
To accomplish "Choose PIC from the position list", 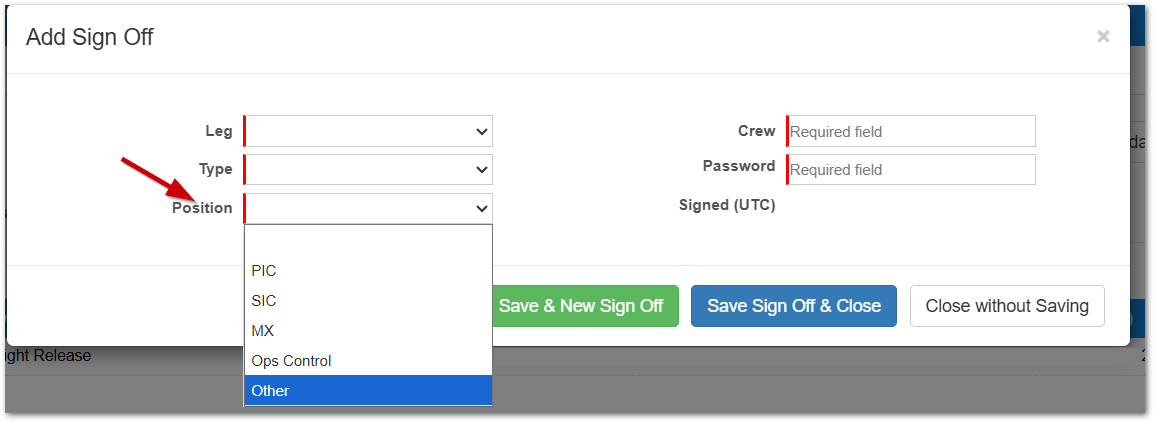I will [x=368, y=271].
